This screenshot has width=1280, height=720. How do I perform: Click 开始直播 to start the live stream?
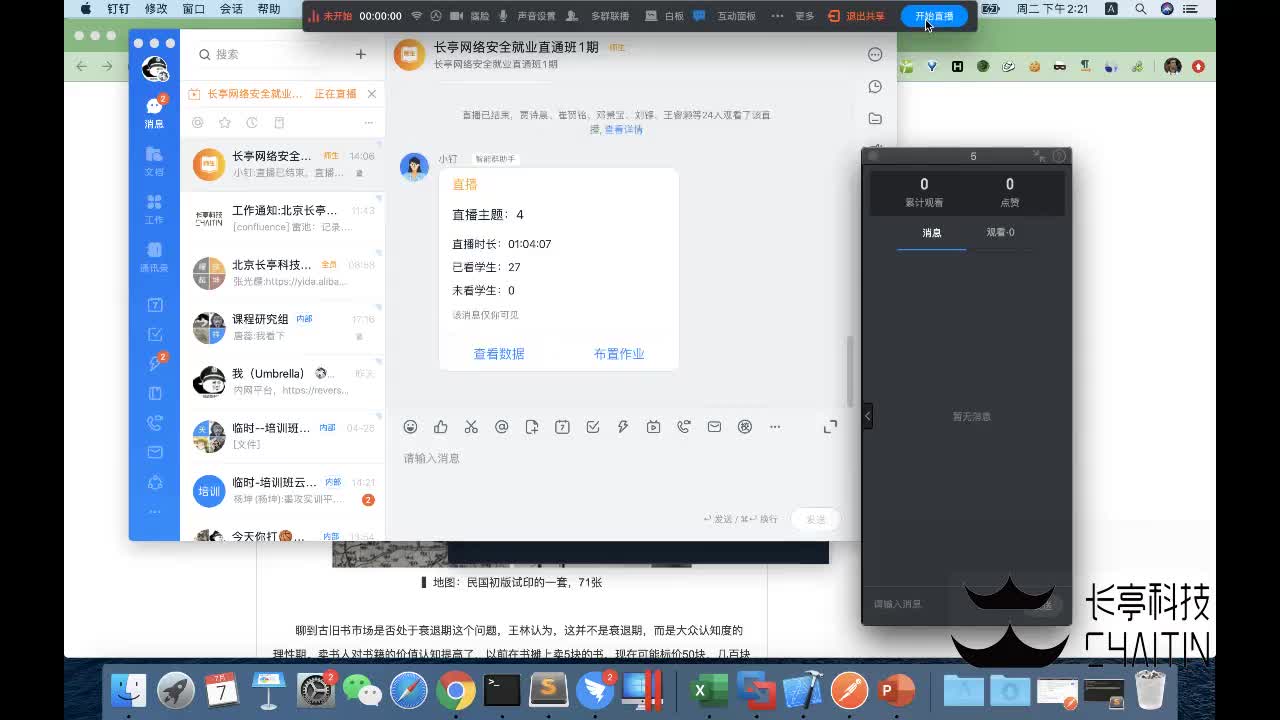tap(934, 16)
